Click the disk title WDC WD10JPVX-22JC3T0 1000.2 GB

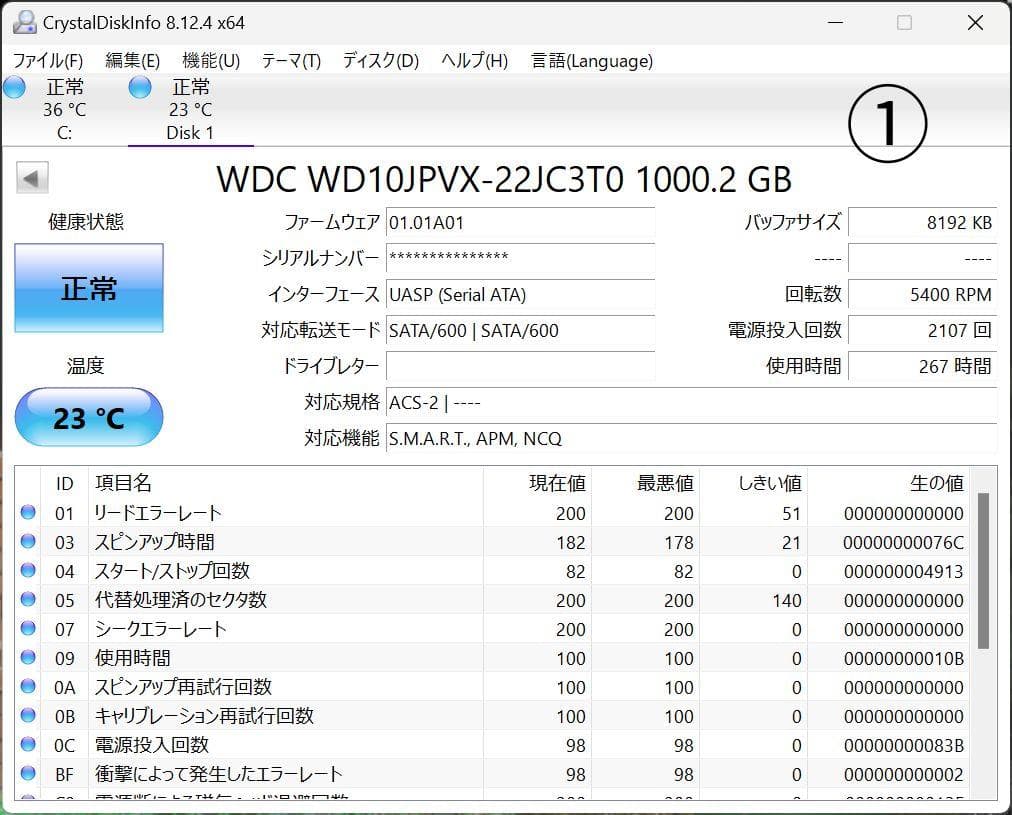pos(504,179)
